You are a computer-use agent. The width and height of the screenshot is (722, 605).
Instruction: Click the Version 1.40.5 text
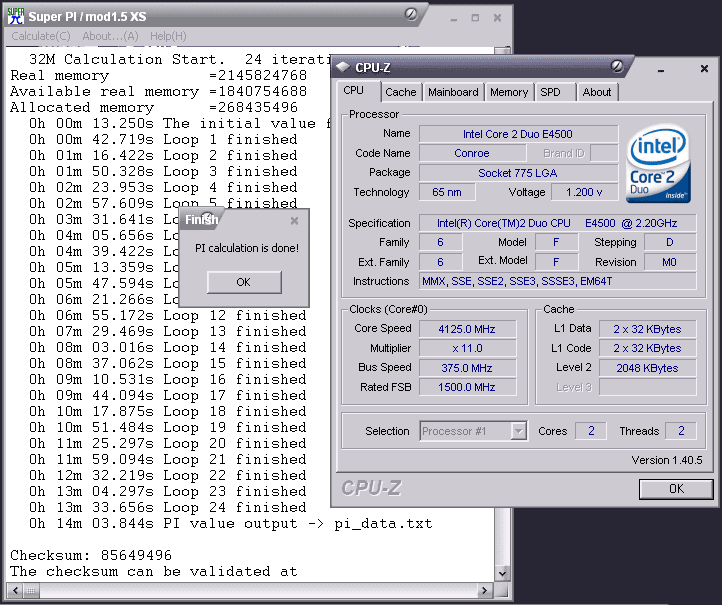coord(667,460)
